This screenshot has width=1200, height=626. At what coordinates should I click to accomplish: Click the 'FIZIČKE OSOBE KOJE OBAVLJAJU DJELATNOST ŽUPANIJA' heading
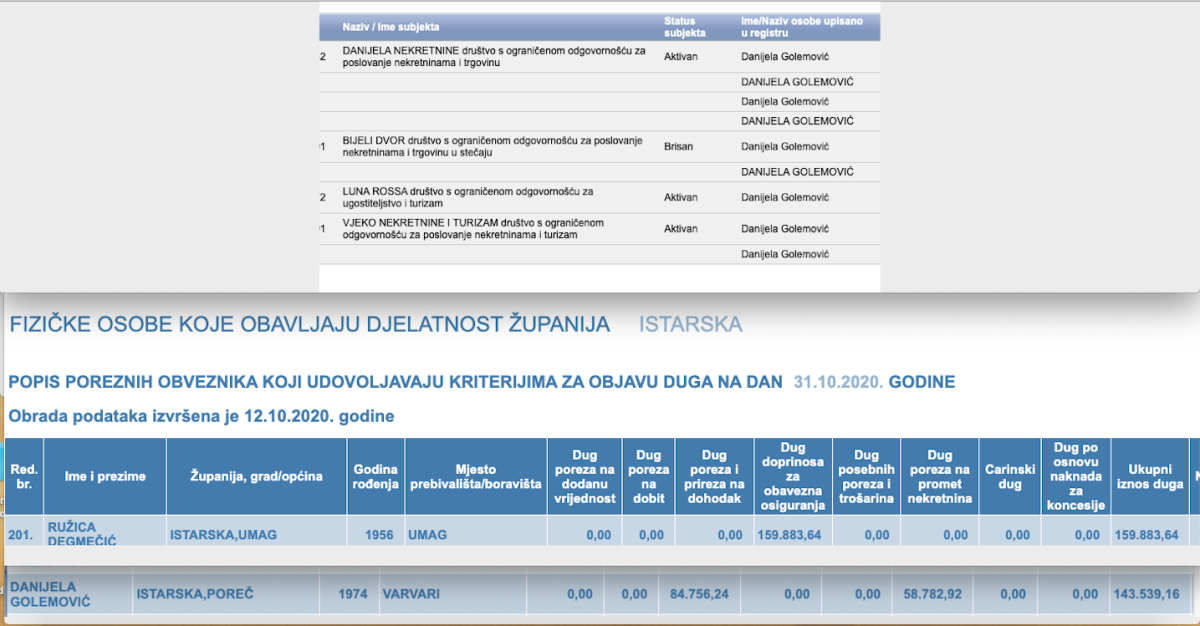click(x=309, y=324)
